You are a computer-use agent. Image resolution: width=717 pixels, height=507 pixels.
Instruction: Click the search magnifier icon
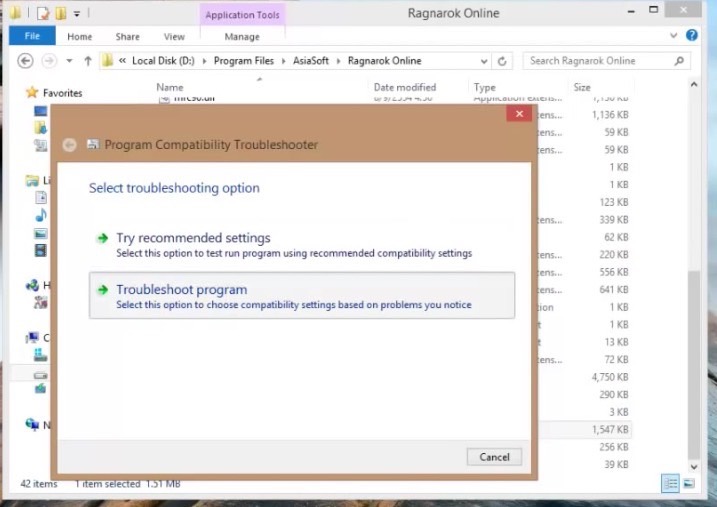point(679,61)
